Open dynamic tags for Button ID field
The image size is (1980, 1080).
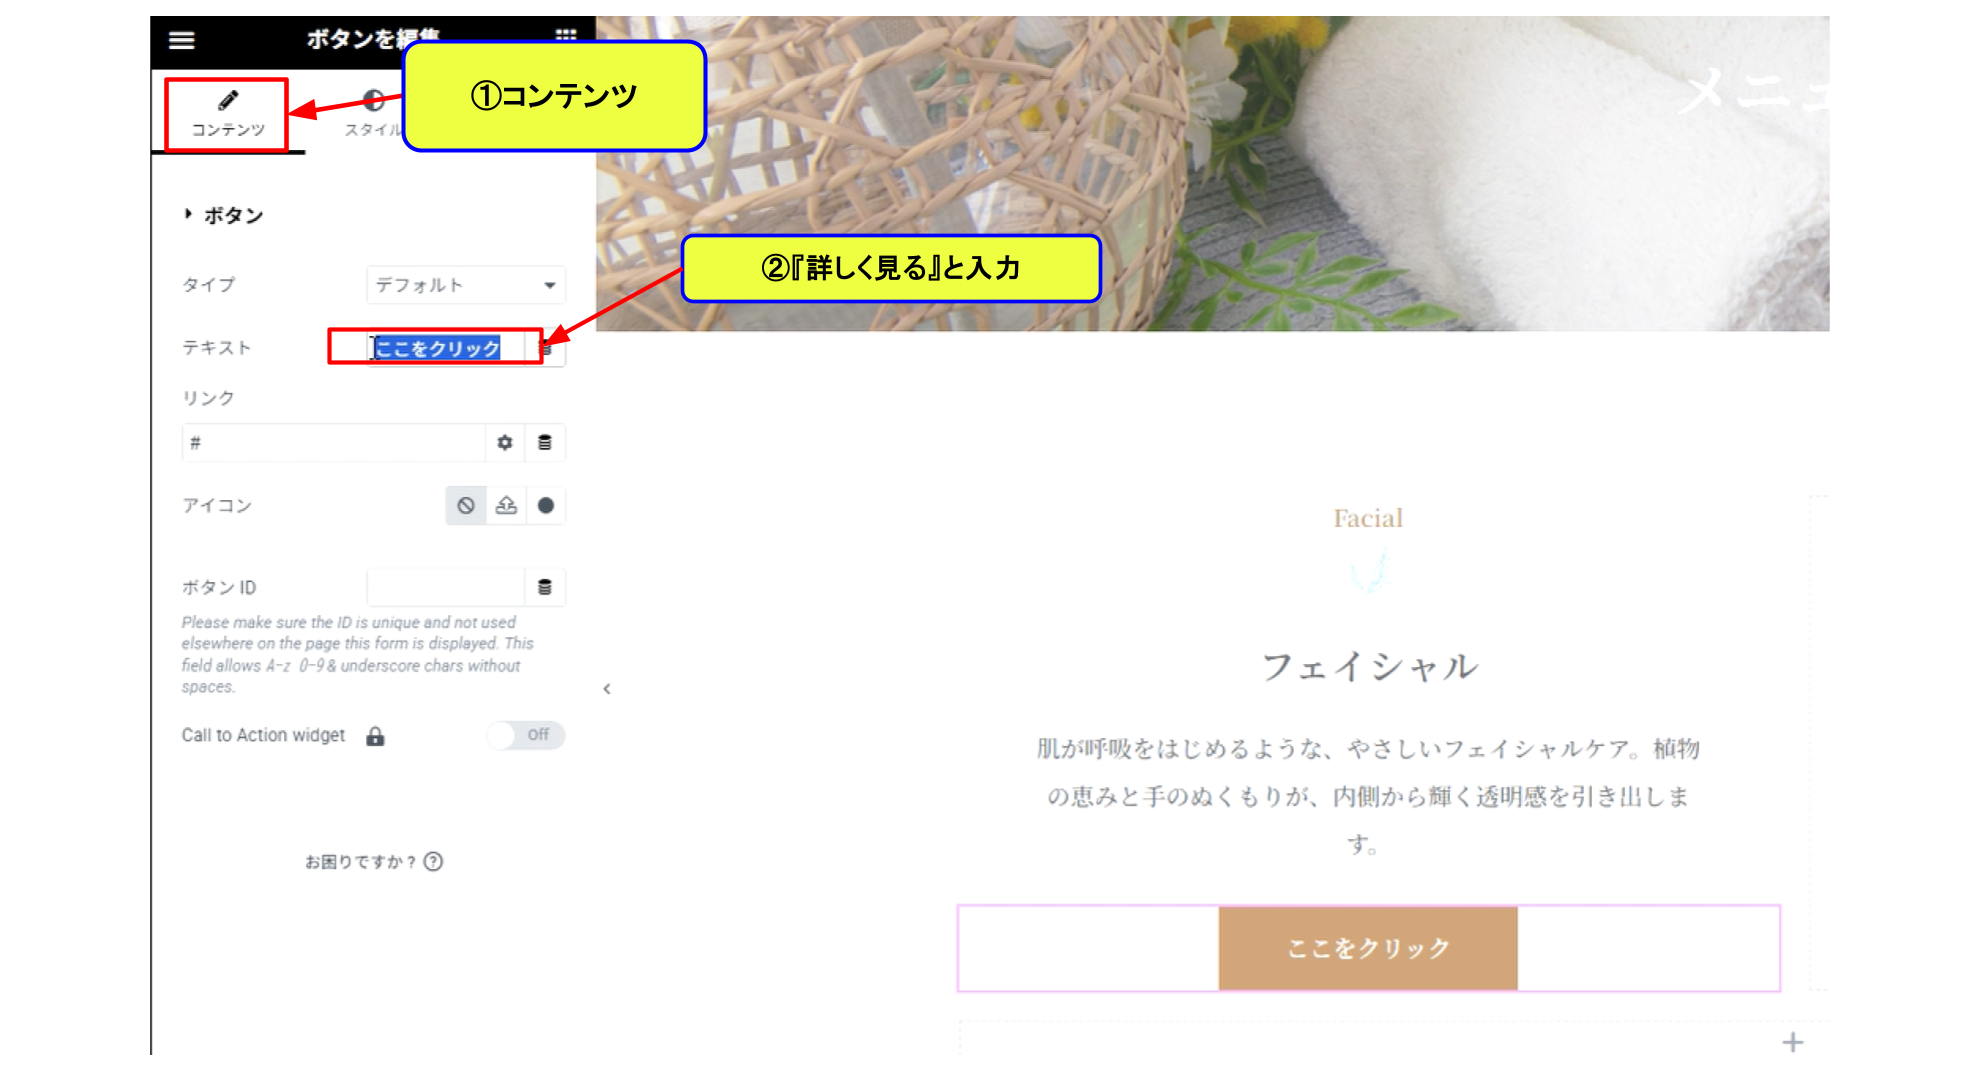click(545, 587)
